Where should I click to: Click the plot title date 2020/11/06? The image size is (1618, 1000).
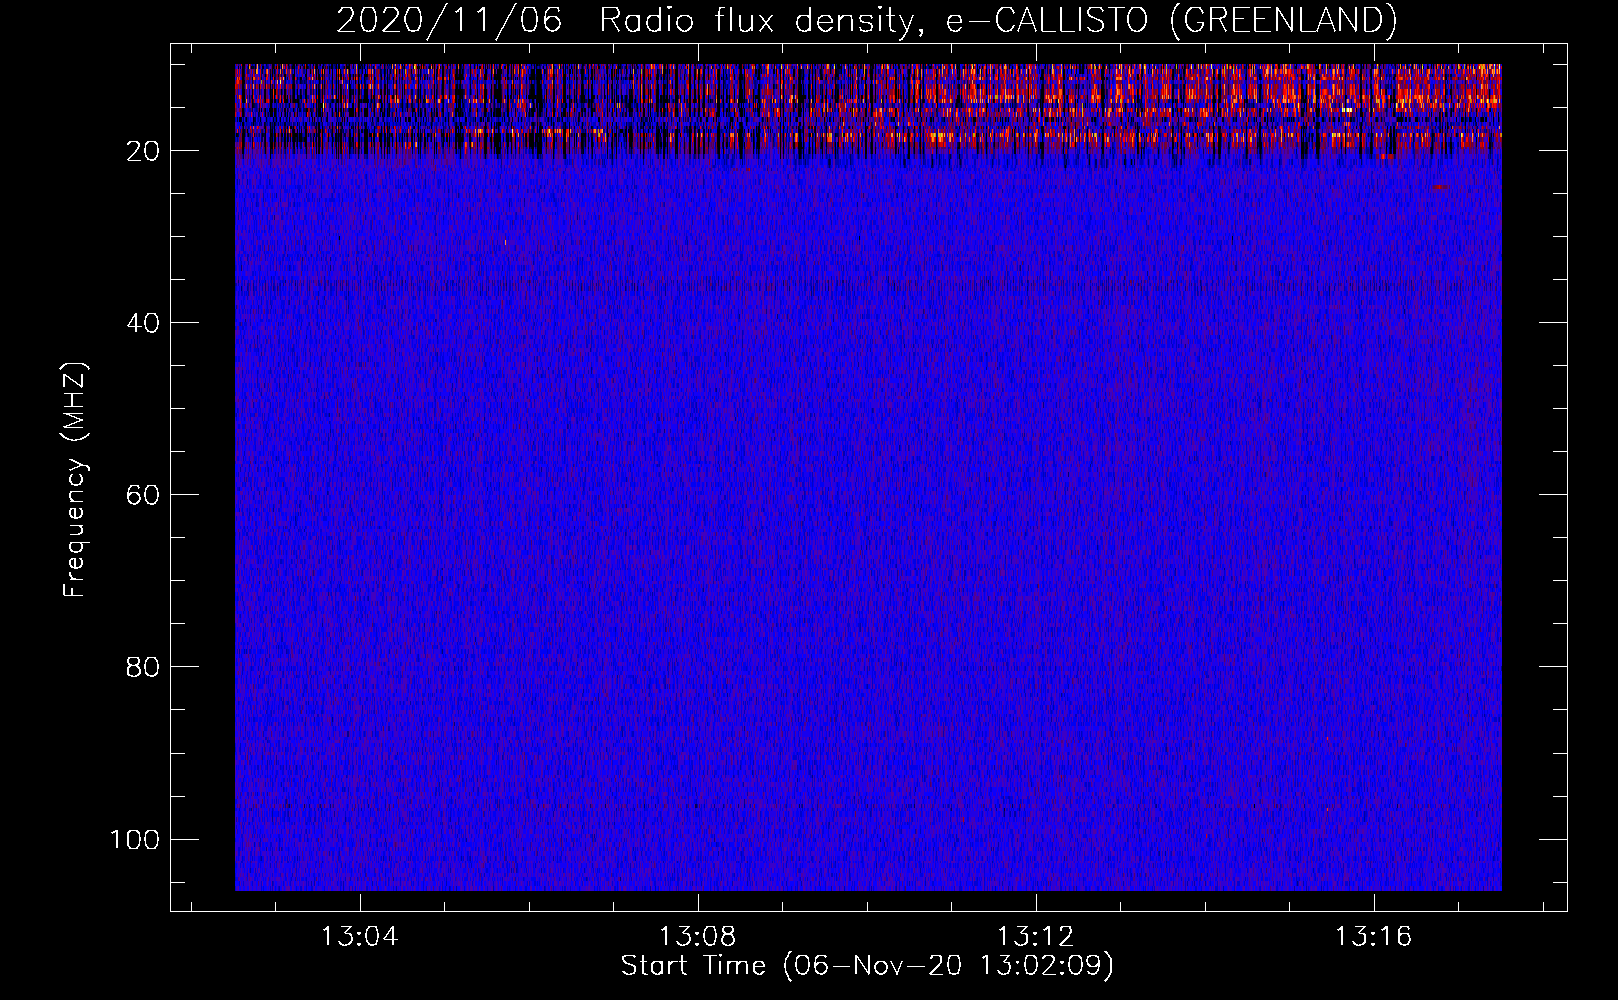[449, 21]
